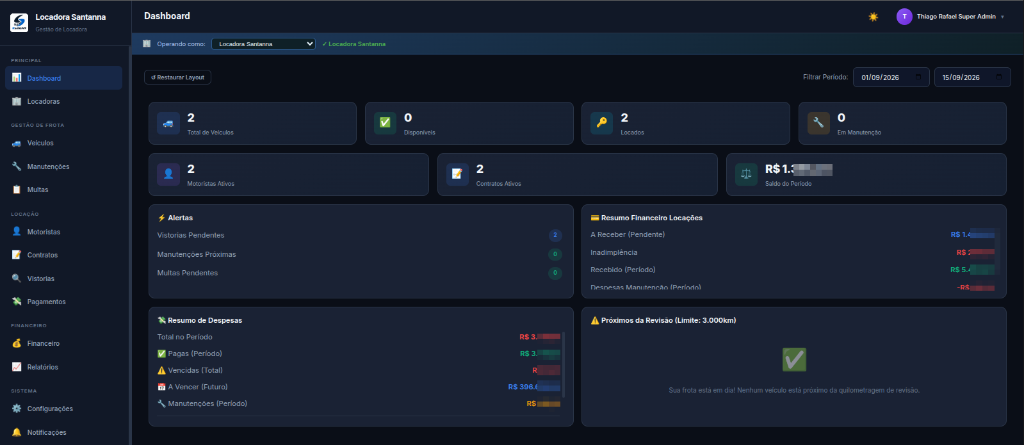Click the Vencidas (Total) expenses row
Viewport: 1024px width, 445px height.
pyautogui.click(x=359, y=370)
